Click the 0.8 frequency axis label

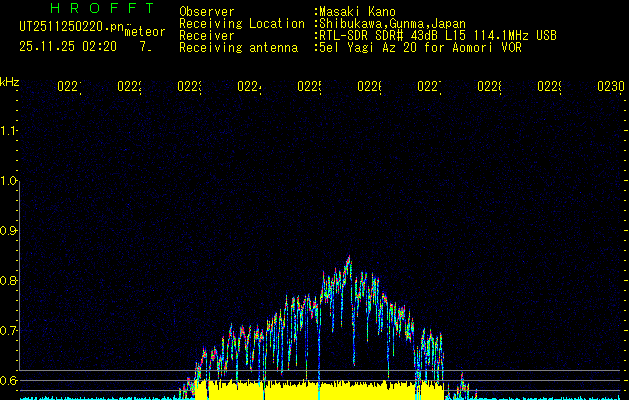coord(9,281)
